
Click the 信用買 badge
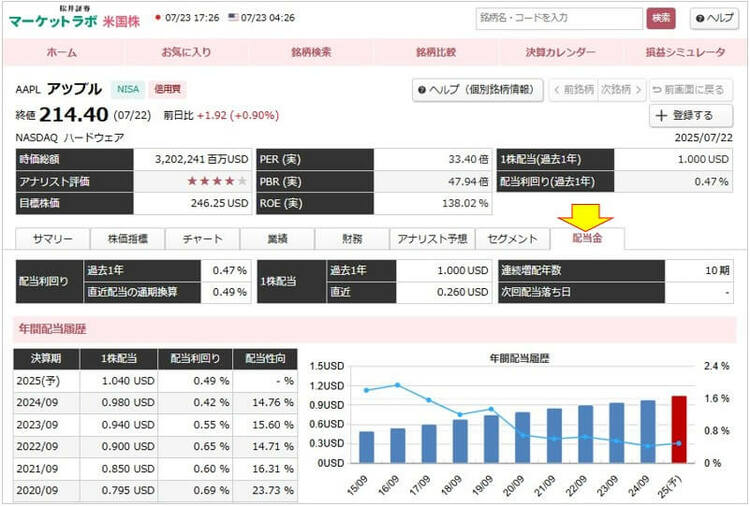click(167, 89)
